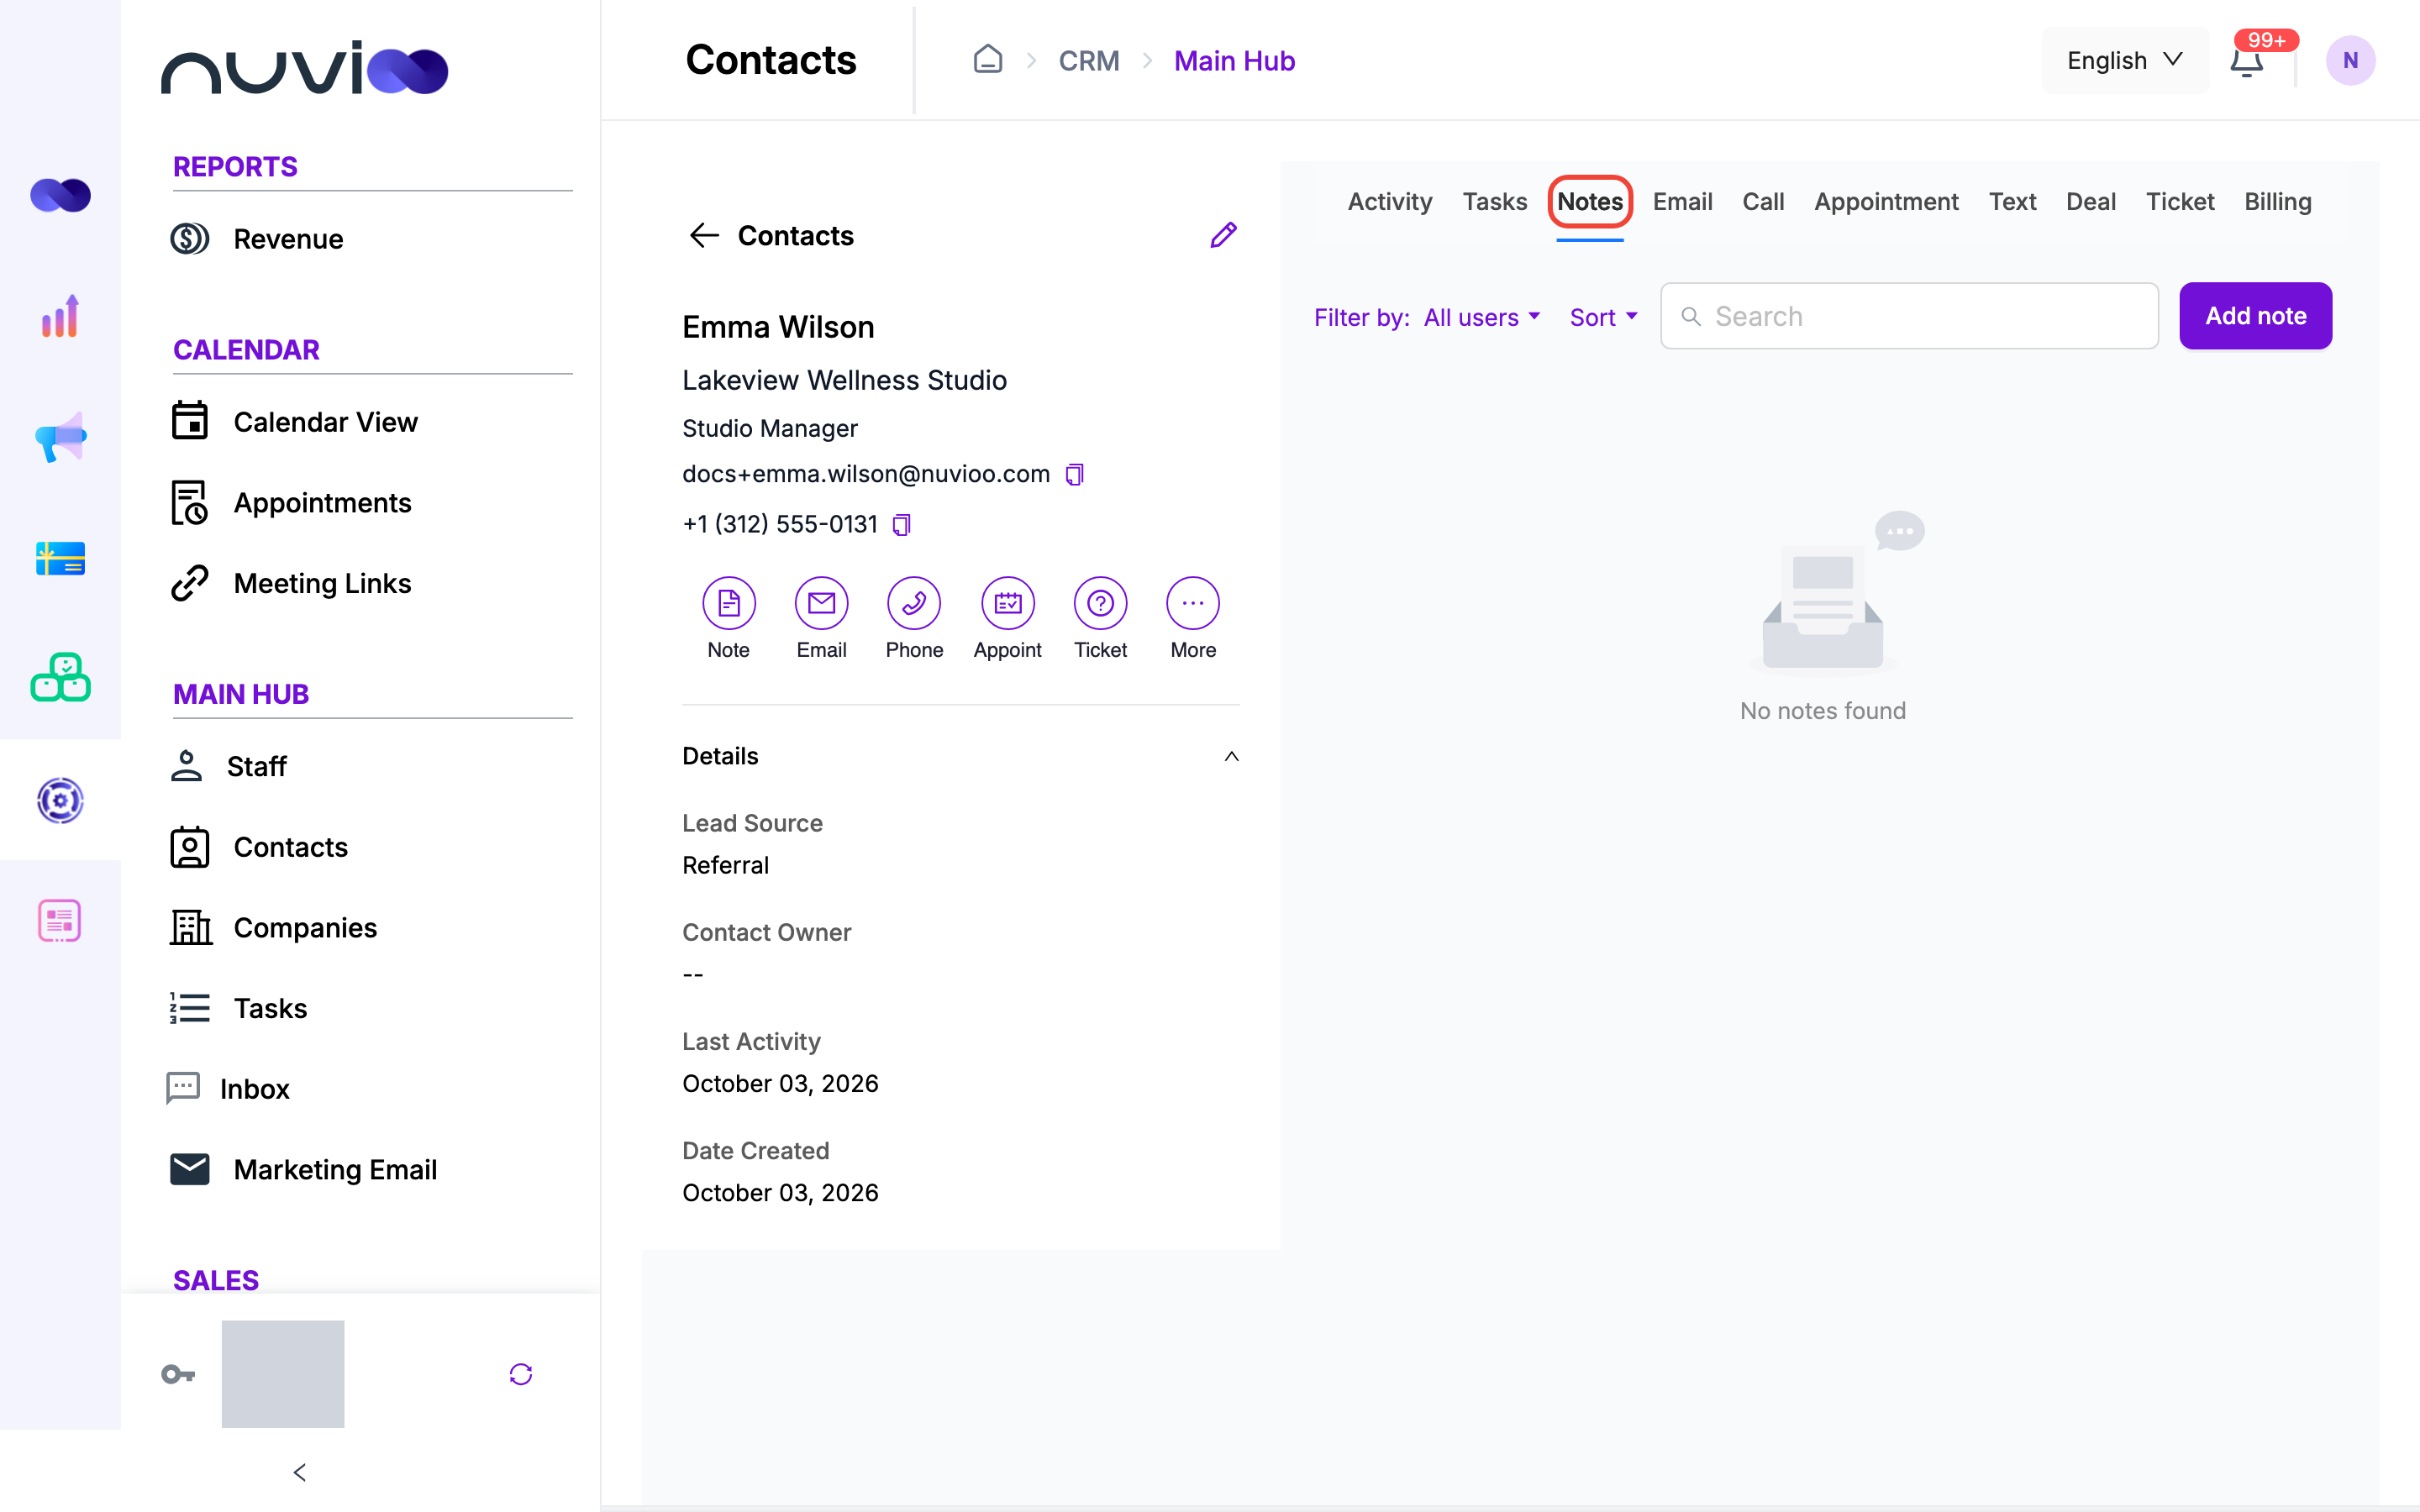This screenshot has width=2420, height=1512.
Task: Click the home breadcrumb icon
Action: click(x=987, y=60)
